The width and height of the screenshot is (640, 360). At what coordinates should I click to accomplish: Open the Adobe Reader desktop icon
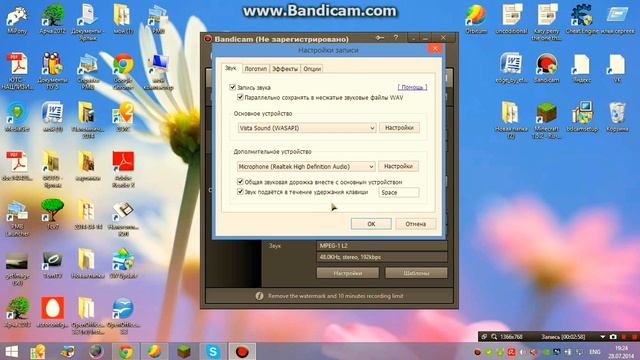(x=123, y=168)
